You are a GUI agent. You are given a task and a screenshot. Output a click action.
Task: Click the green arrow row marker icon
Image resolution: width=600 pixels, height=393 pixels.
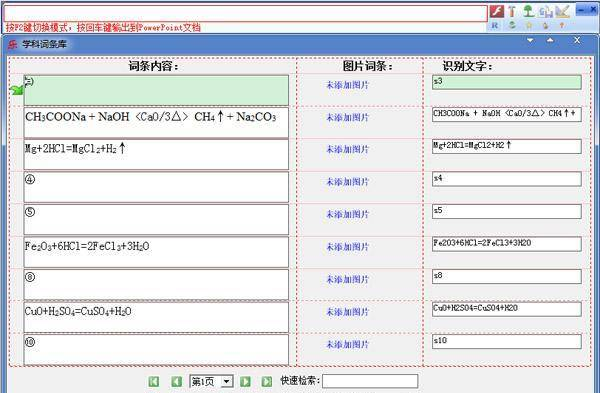click(16, 90)
